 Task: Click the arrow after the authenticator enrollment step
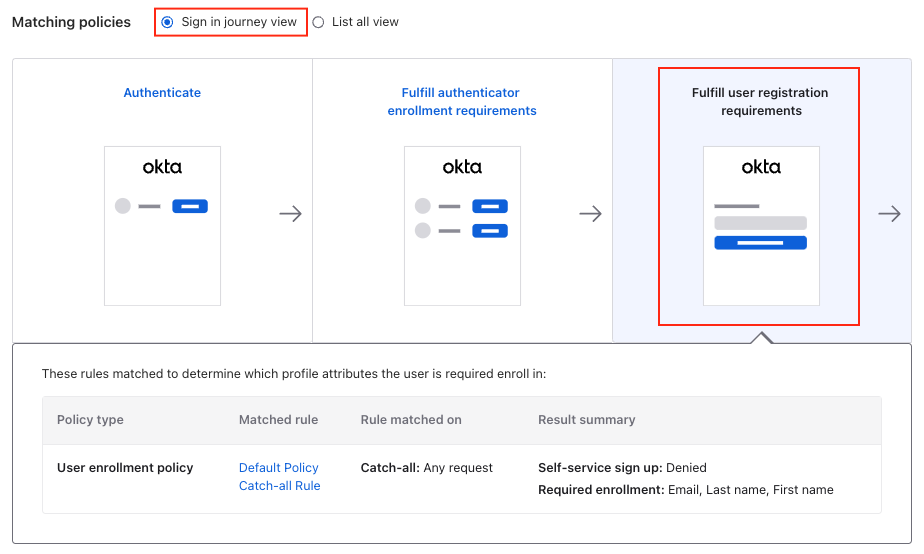tap(590, 214)
